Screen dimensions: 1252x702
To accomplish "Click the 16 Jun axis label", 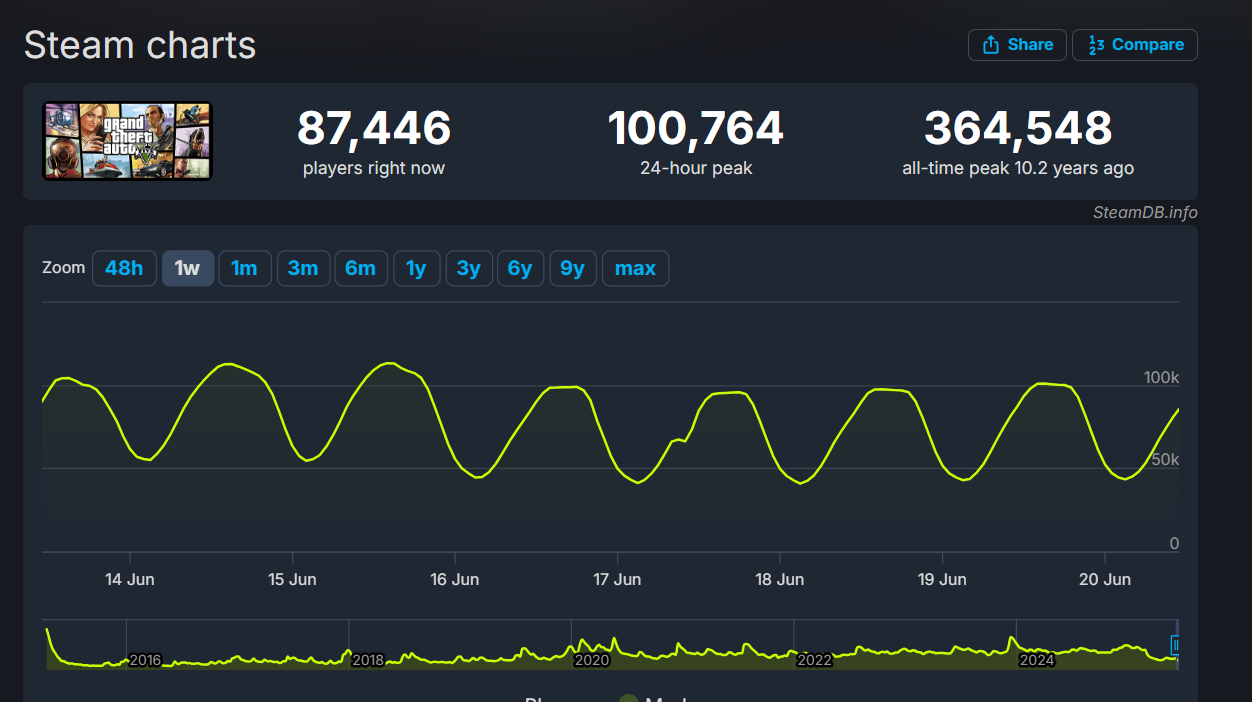I will pos(455,579).
